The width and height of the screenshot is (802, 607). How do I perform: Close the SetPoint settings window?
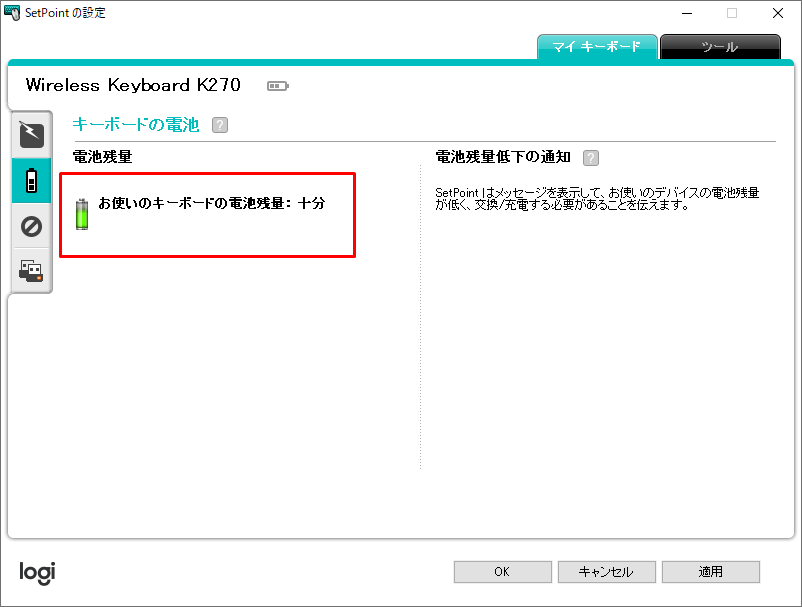pos(778,13)
